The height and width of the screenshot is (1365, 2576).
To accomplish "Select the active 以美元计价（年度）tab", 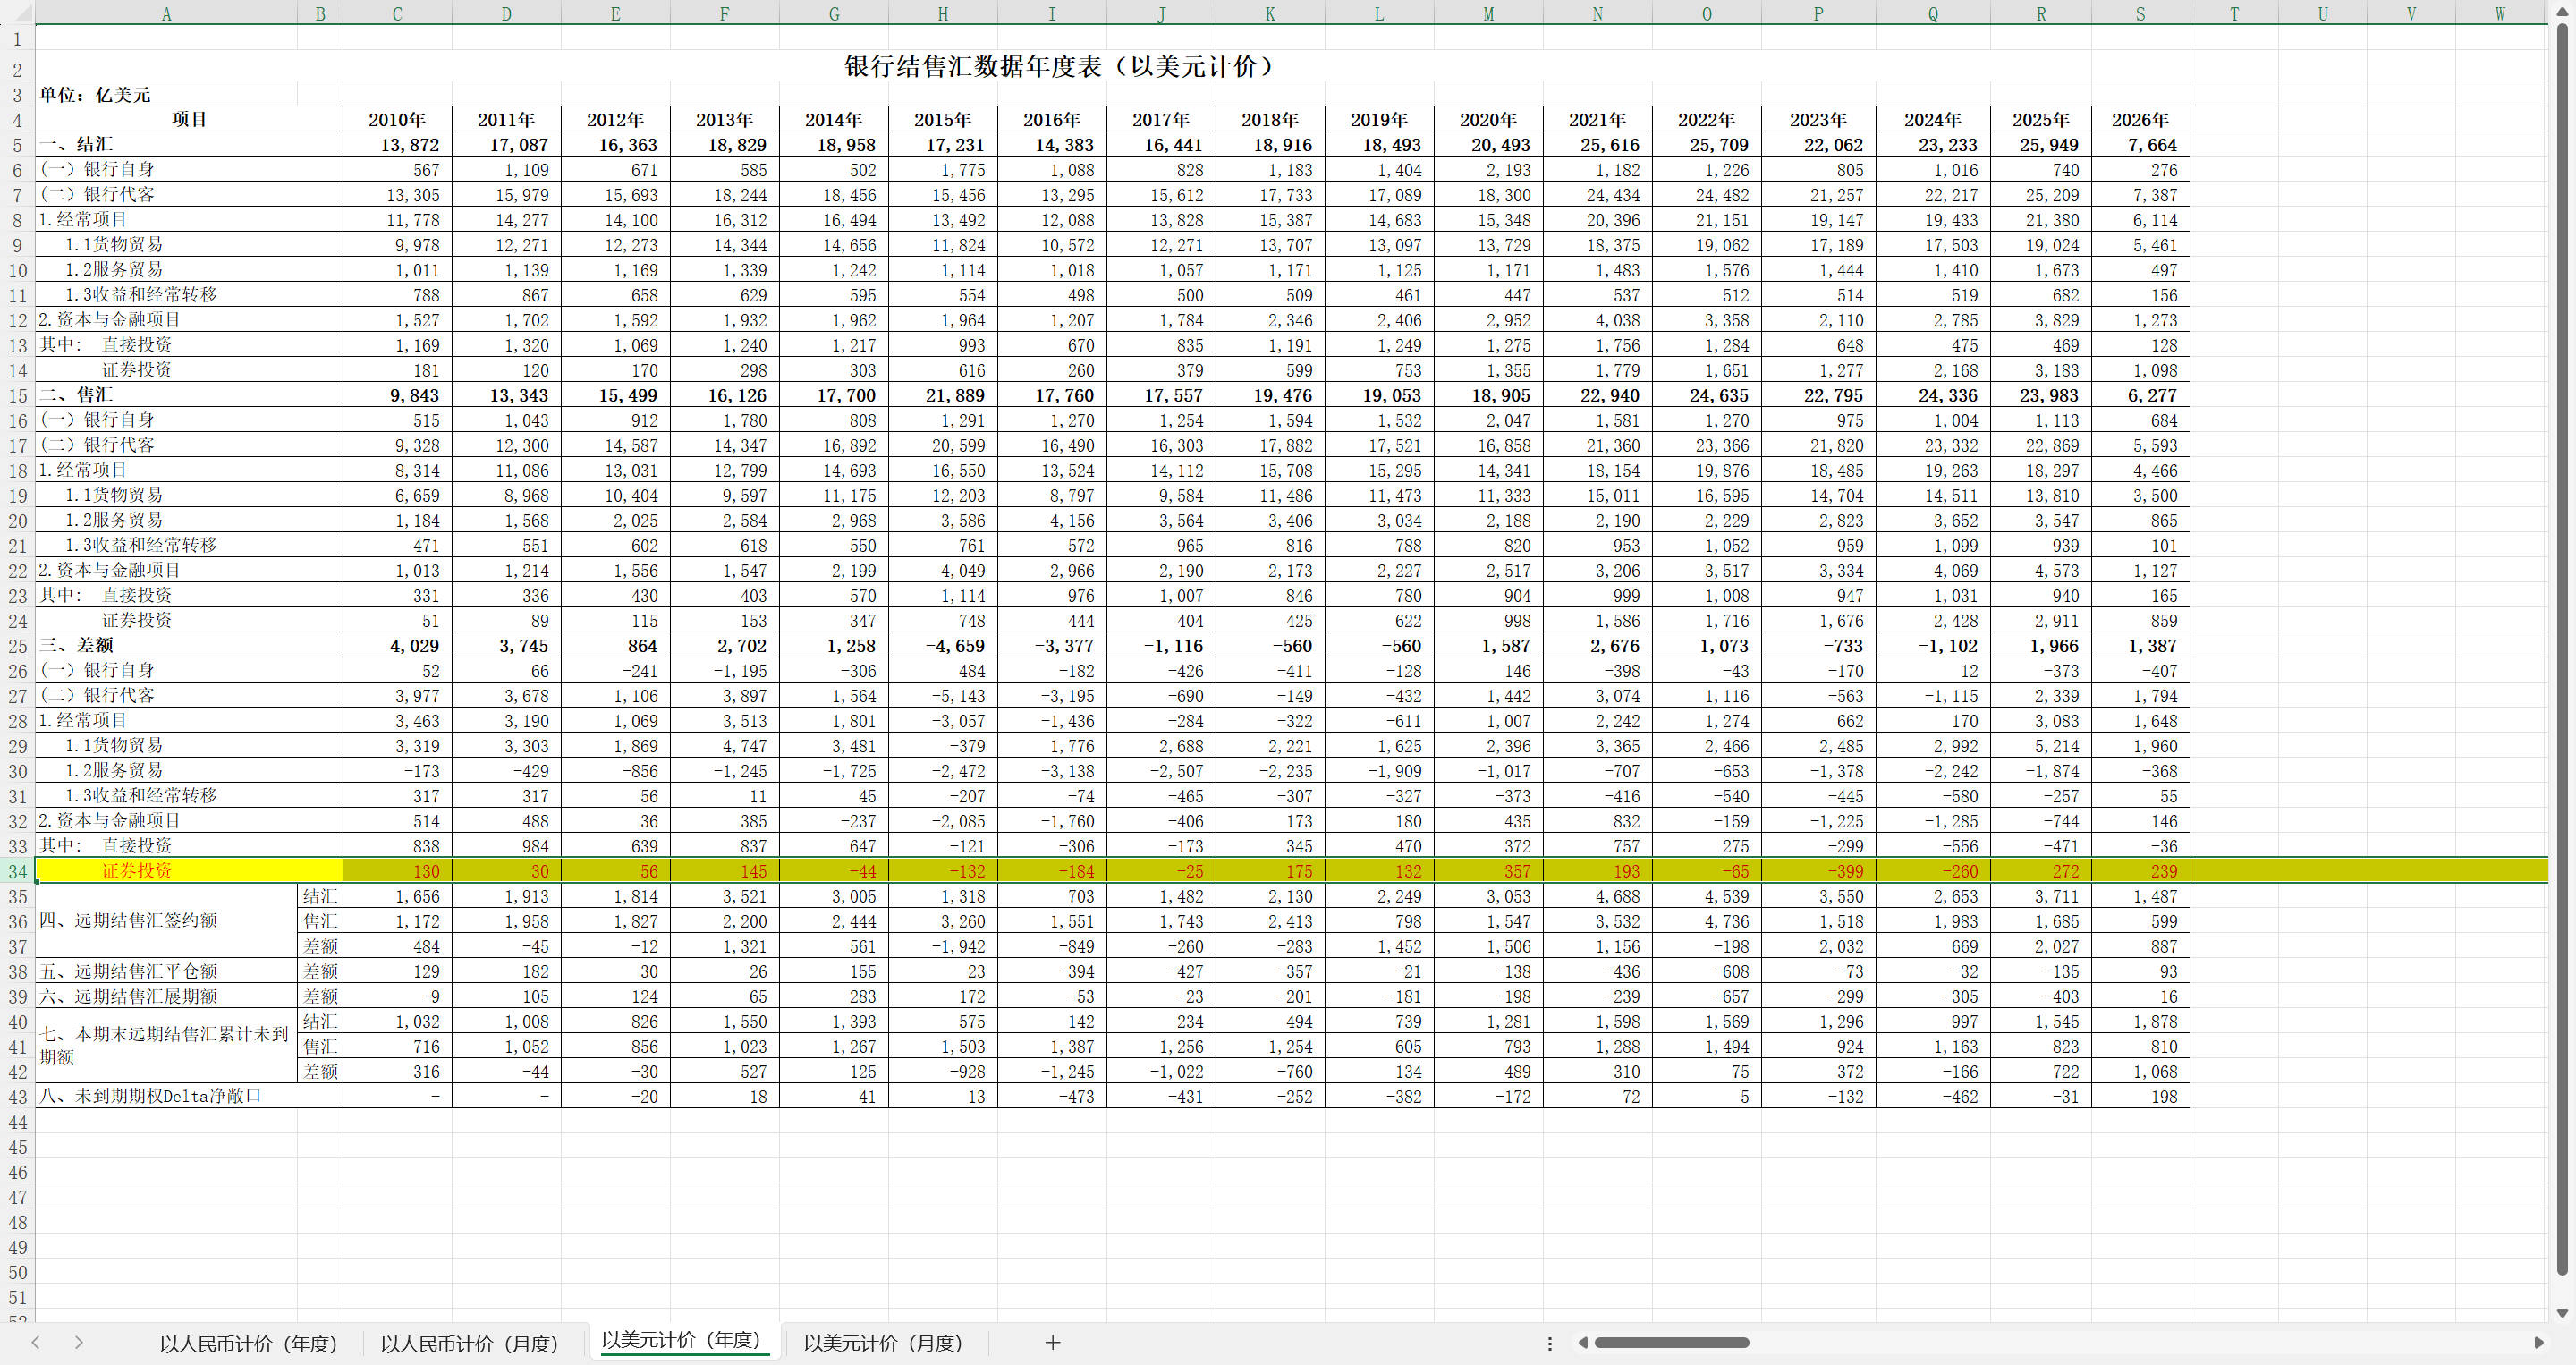I will [681, 1340].
